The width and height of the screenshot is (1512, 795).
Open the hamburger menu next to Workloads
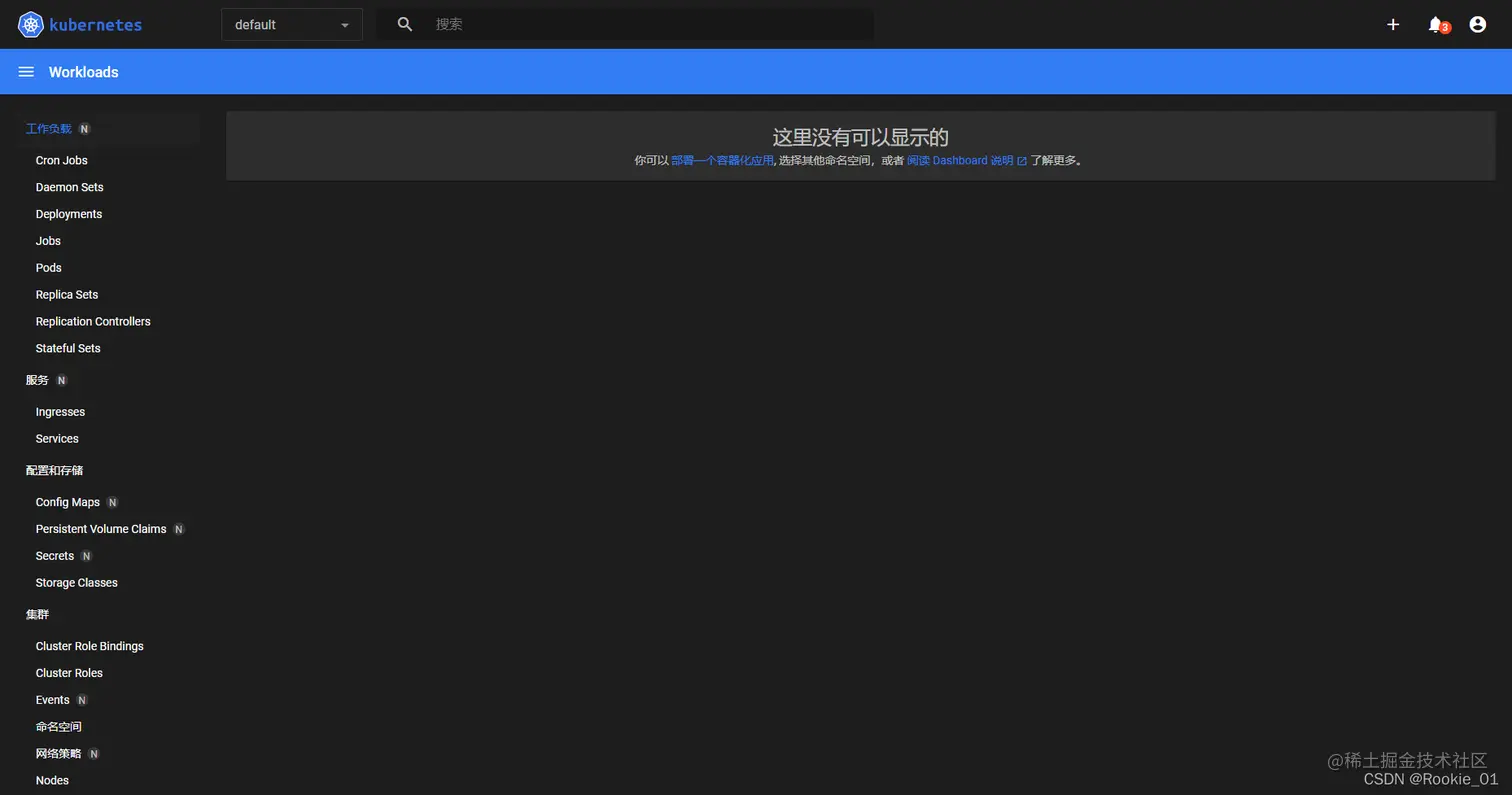(26, 71)
